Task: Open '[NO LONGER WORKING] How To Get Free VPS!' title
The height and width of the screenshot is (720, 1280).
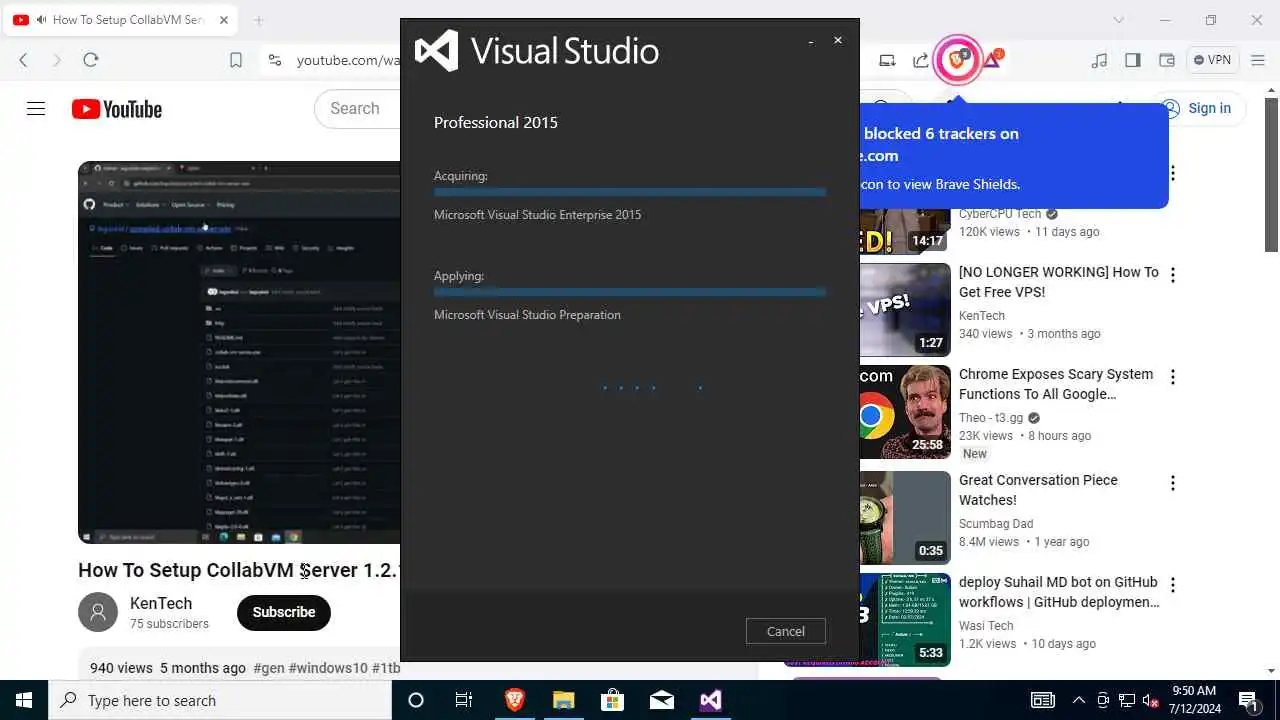Action: [x=1059, y=282]
